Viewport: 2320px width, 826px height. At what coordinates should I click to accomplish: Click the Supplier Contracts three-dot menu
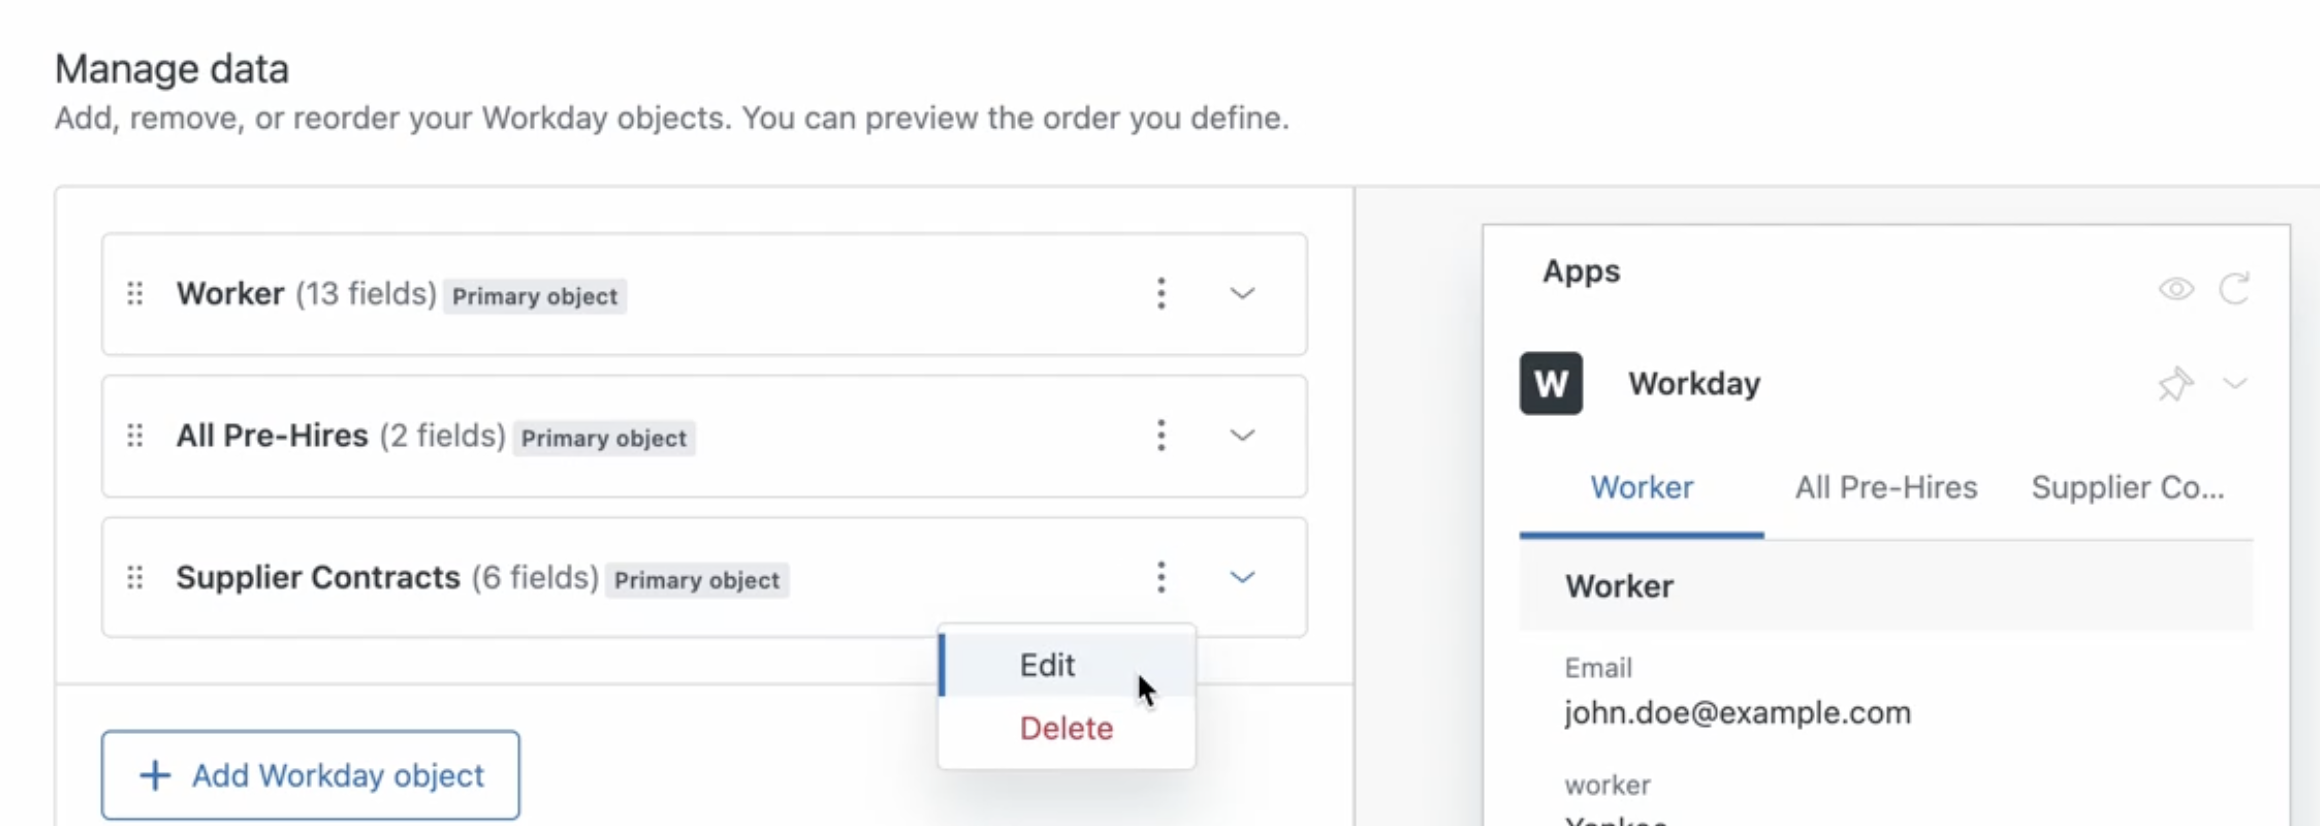(x=1161, y=577)
